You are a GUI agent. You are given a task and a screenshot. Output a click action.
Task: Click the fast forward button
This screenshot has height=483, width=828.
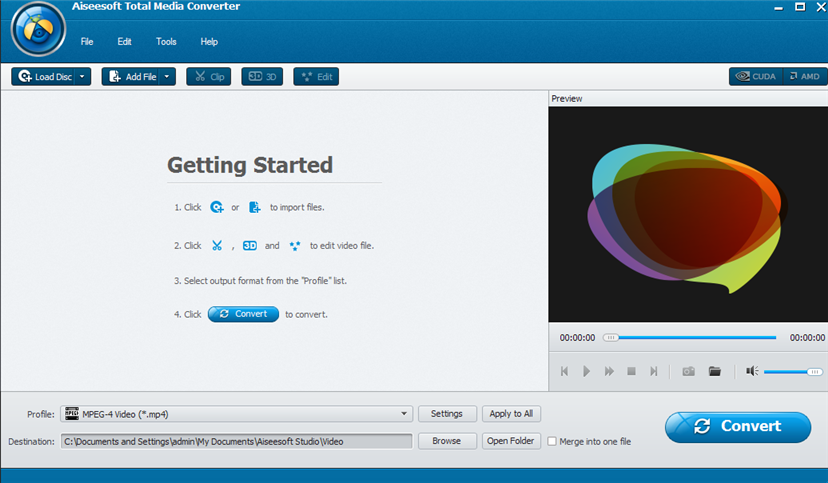pos(609,371)
